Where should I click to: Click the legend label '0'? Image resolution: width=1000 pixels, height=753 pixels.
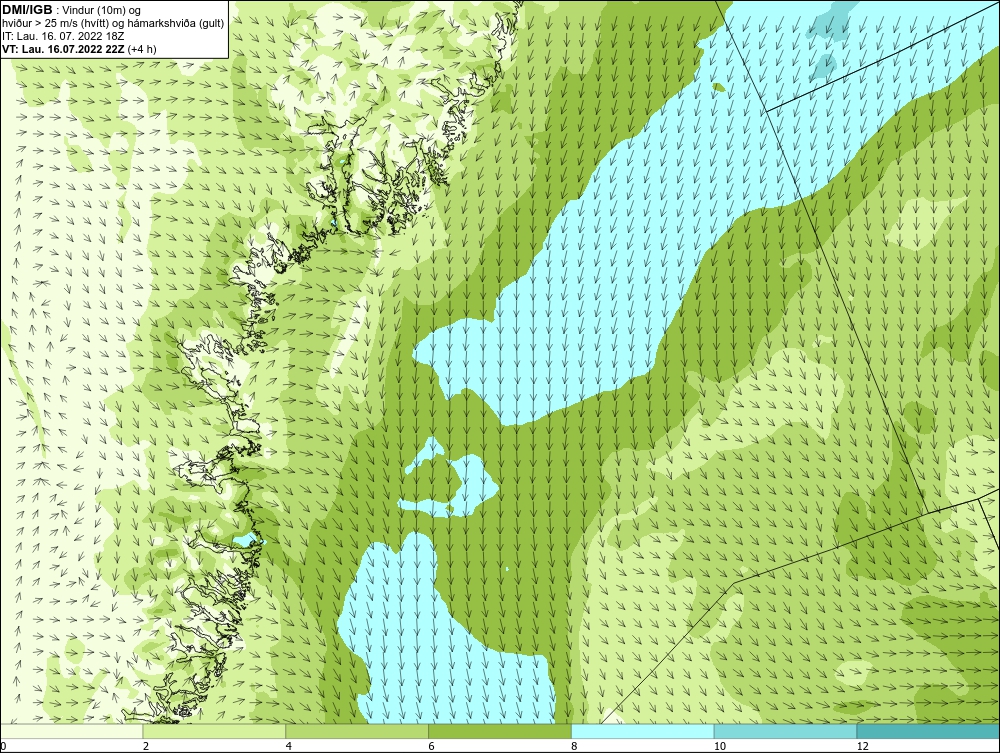tap(3, 746)
